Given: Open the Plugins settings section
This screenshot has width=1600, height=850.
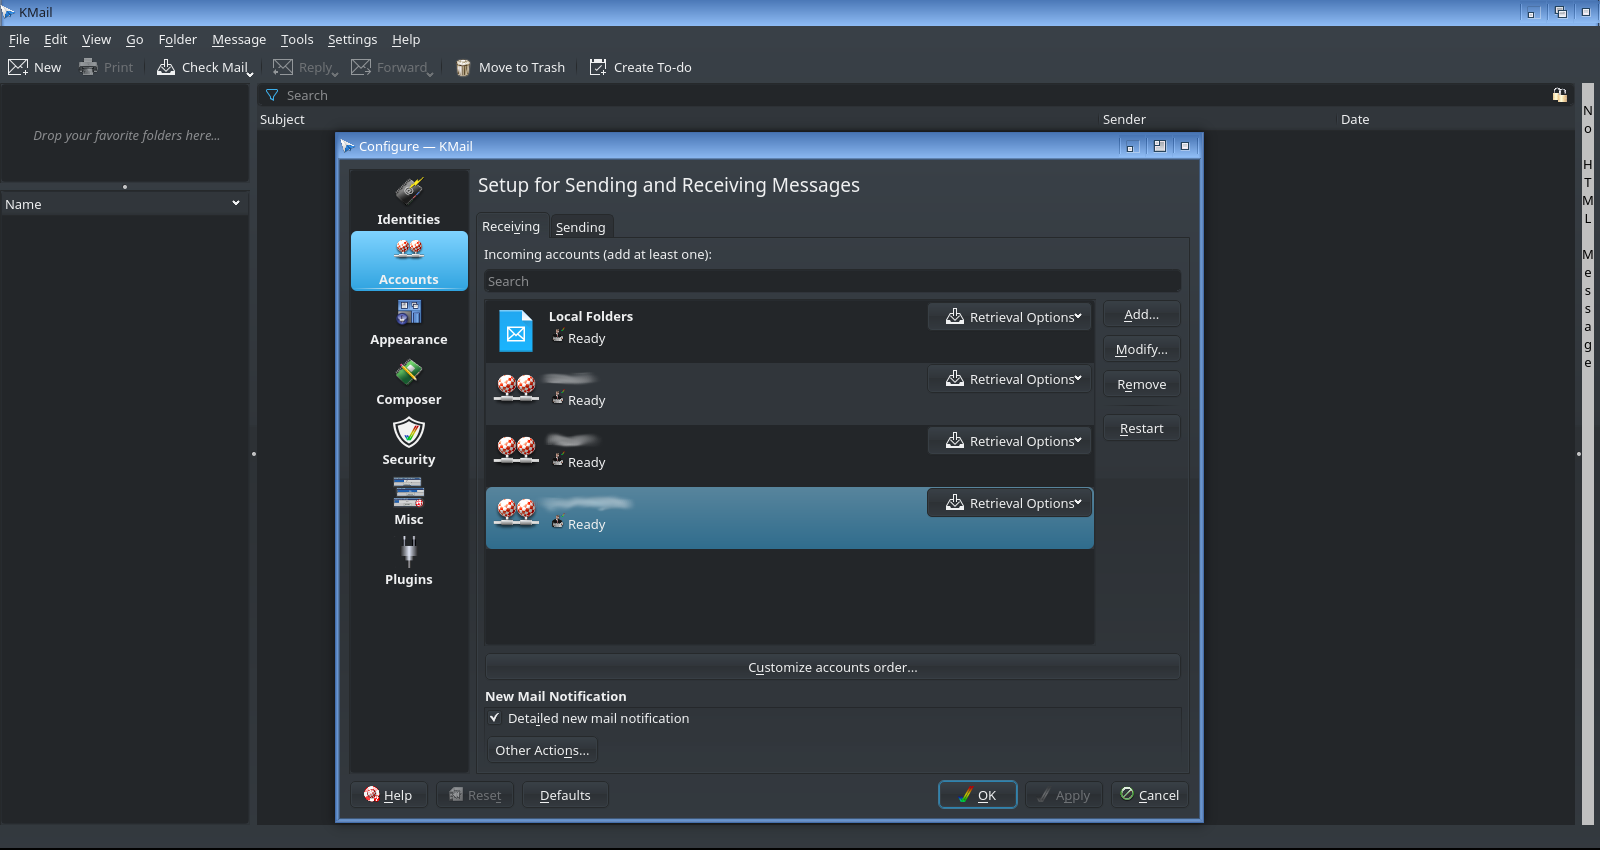Looking at the screenshot, I should click(x=409, y=561).
